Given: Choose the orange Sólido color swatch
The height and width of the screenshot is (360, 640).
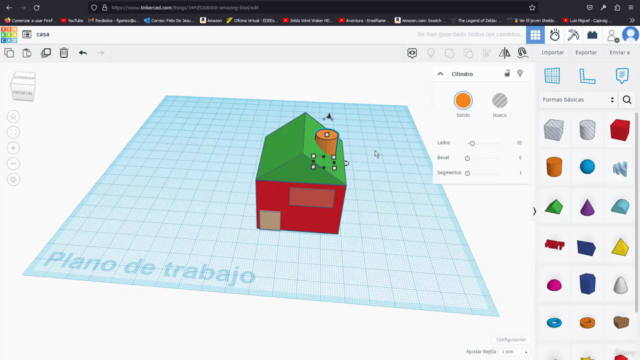Looking at the screenshot, I should (x=463, y=100).
